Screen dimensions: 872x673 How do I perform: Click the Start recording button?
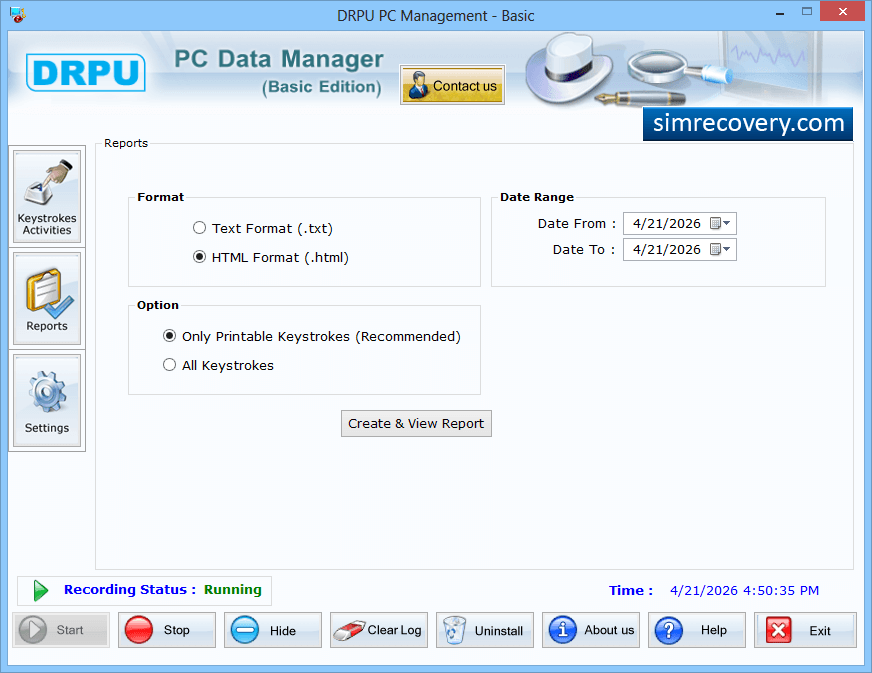pyautogui.click(x=61, y=630)
